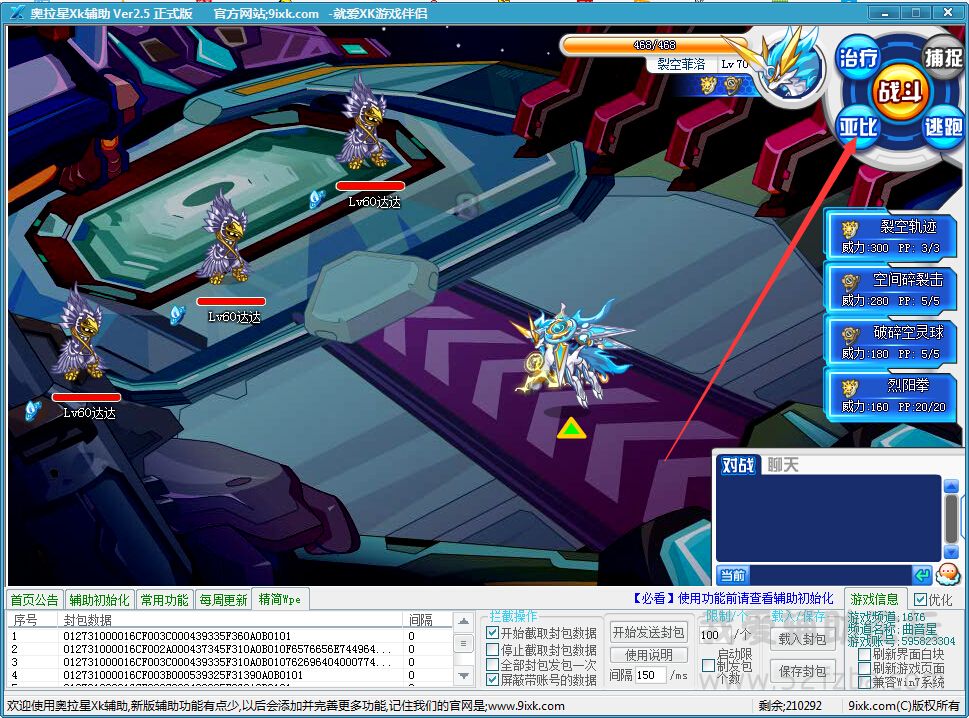
Task: Click the 裂空菲洛 pet portrait
Action: click(x=792, y=68)
